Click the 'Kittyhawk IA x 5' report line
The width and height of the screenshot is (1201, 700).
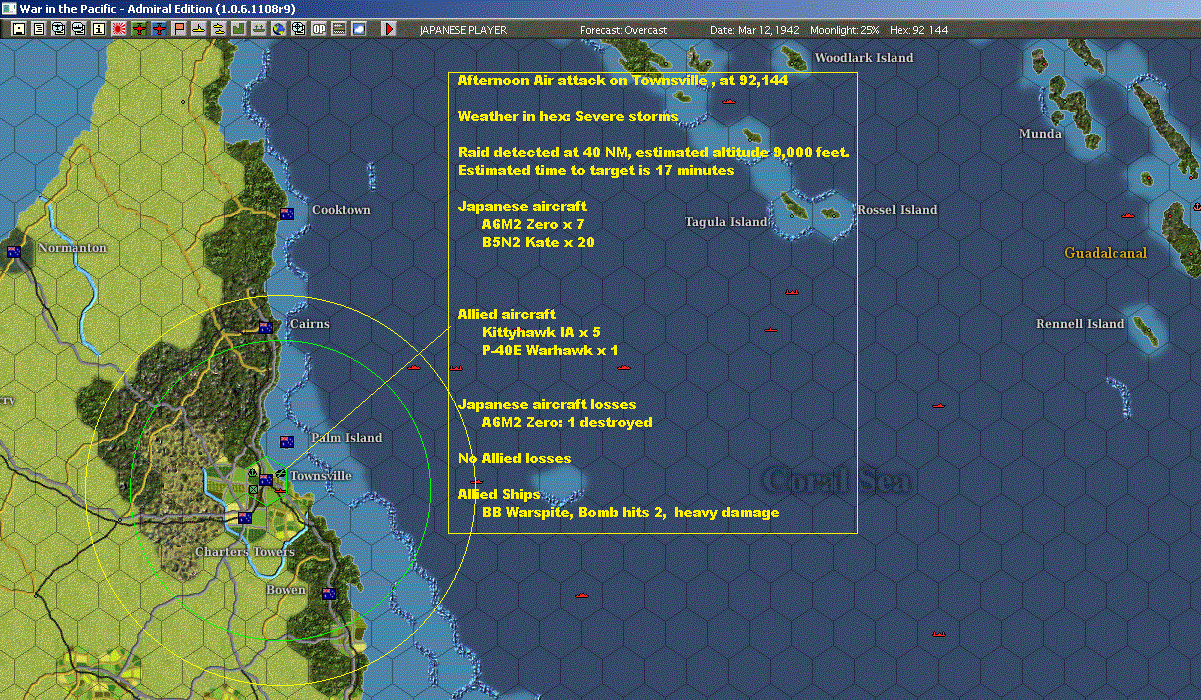pos(541,333)
